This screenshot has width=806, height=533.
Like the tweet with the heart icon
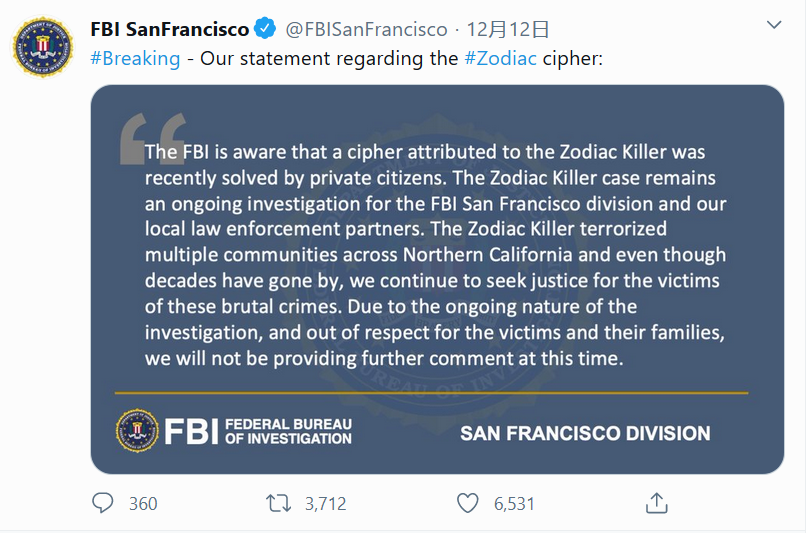(x=467, y=503)
